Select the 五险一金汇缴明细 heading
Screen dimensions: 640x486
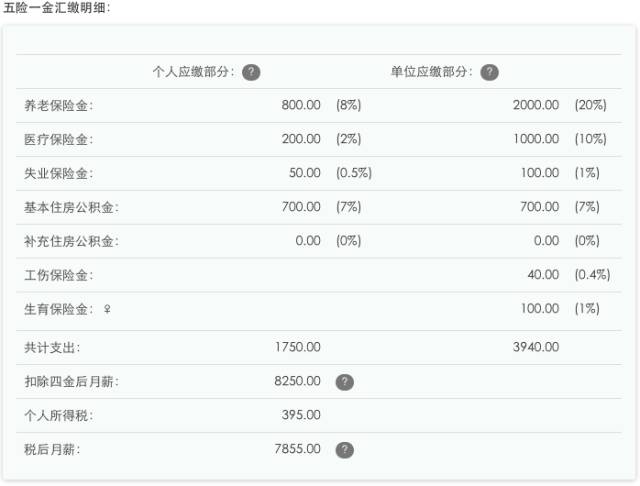point(57,8)
